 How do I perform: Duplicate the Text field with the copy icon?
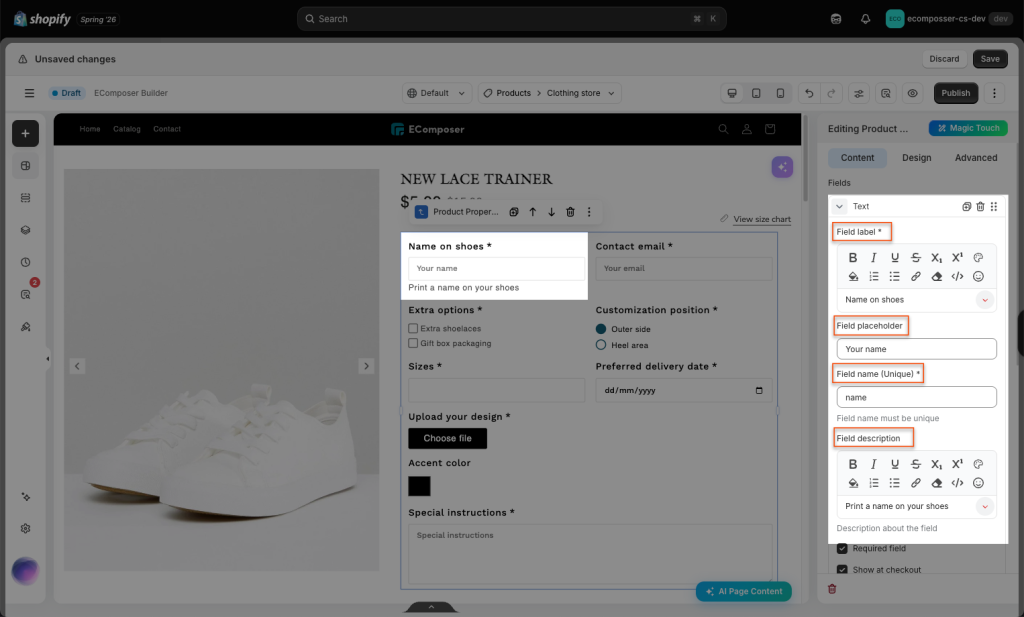967,206
